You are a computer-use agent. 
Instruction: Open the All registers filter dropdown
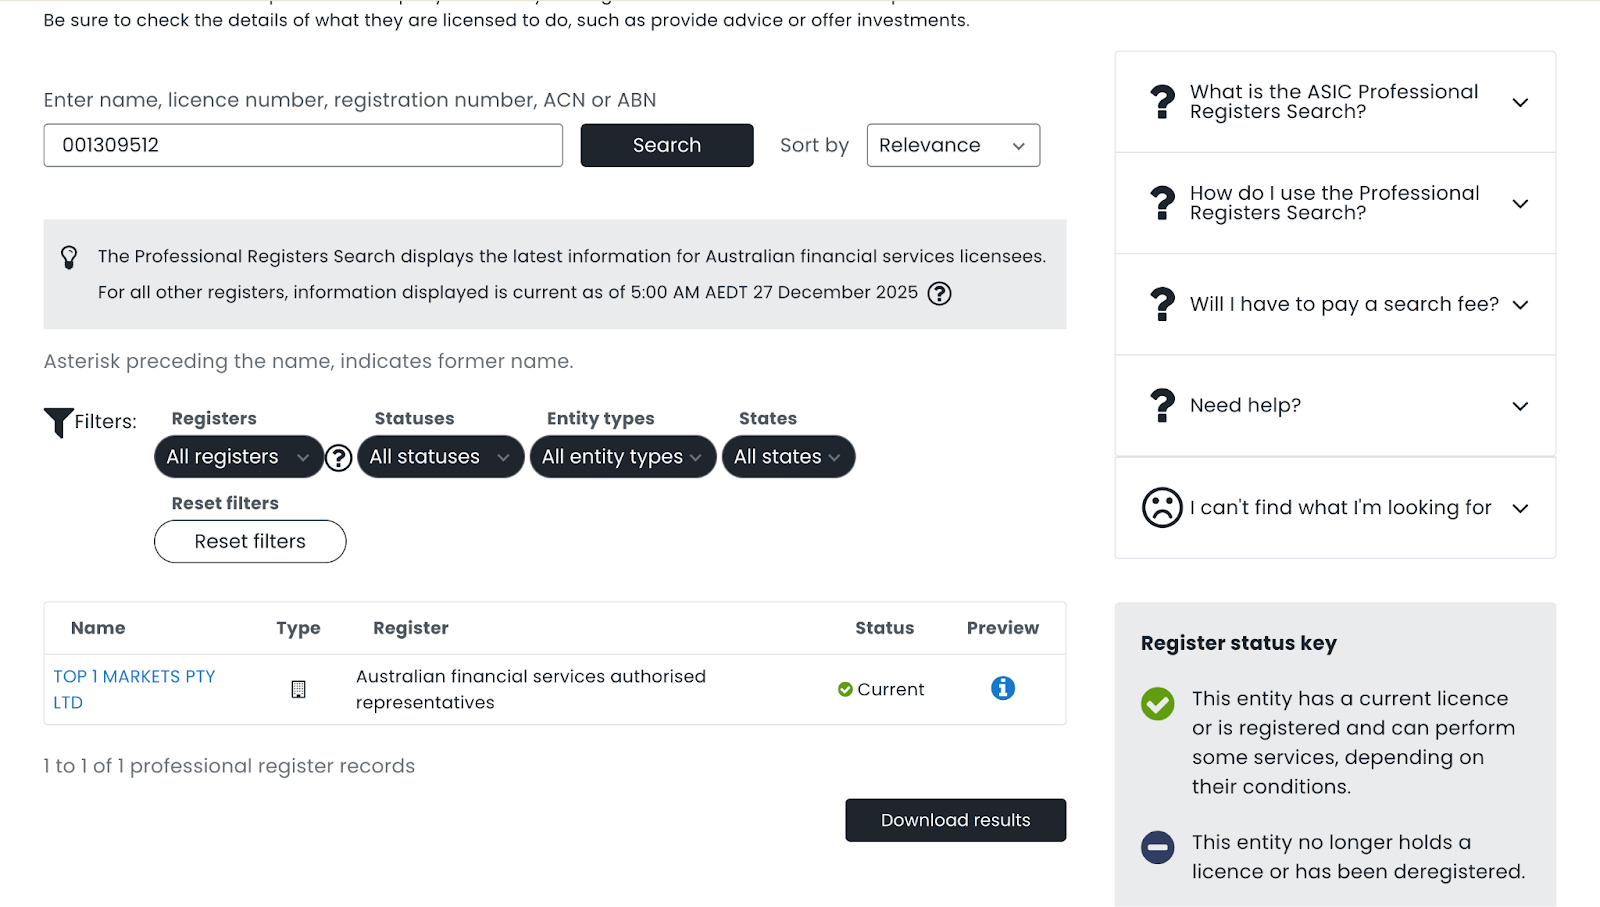(x=238, y=457)
